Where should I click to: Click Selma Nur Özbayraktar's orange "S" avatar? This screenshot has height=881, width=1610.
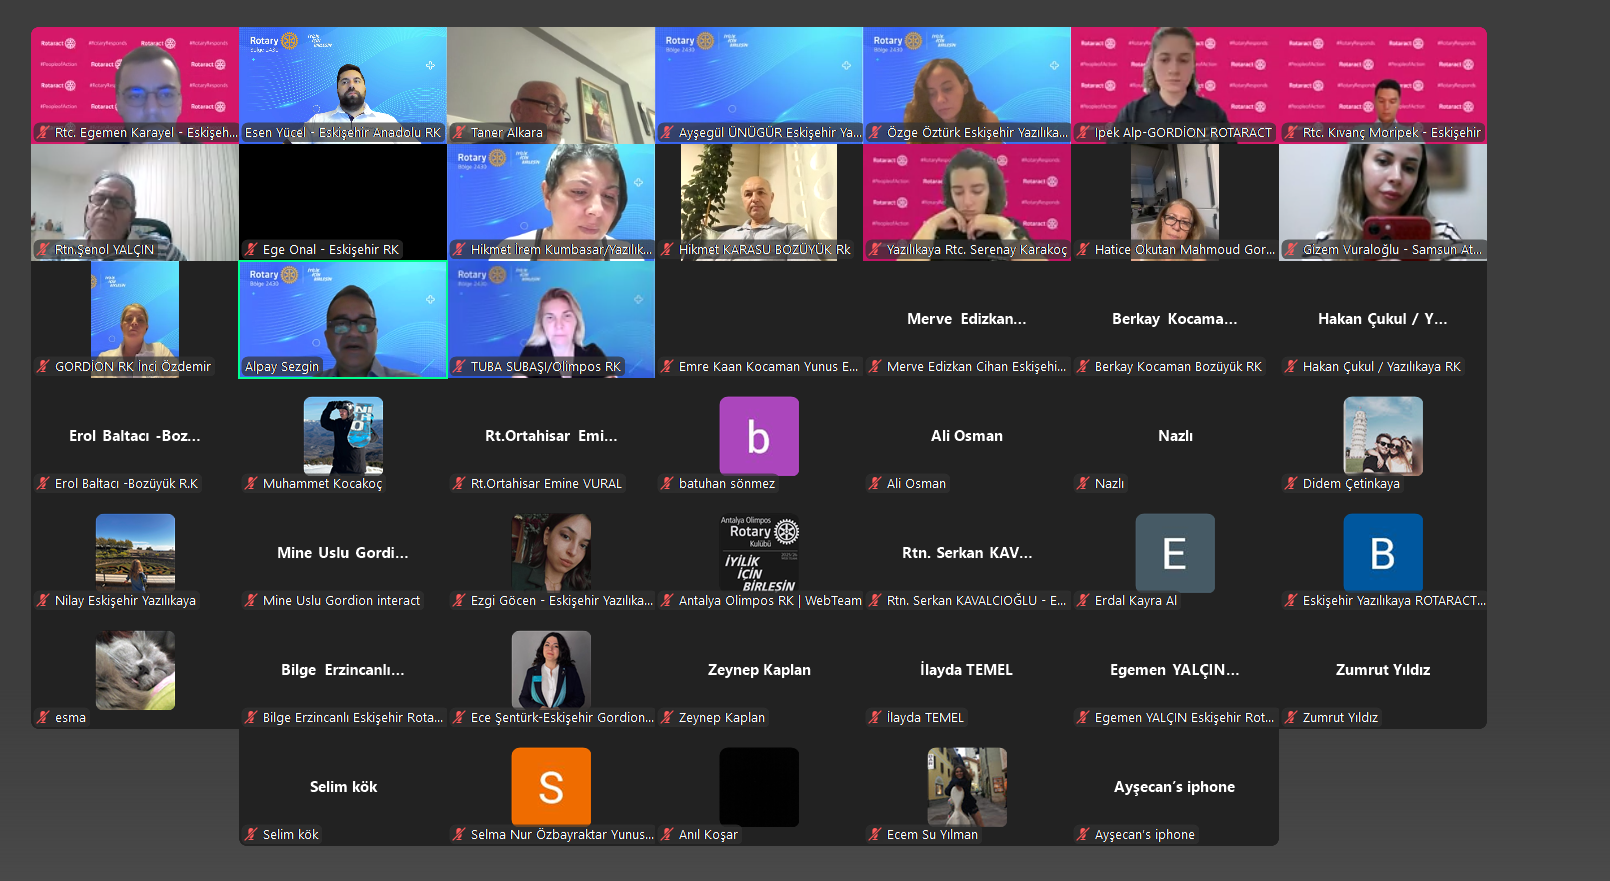click(x=551, y=787)
